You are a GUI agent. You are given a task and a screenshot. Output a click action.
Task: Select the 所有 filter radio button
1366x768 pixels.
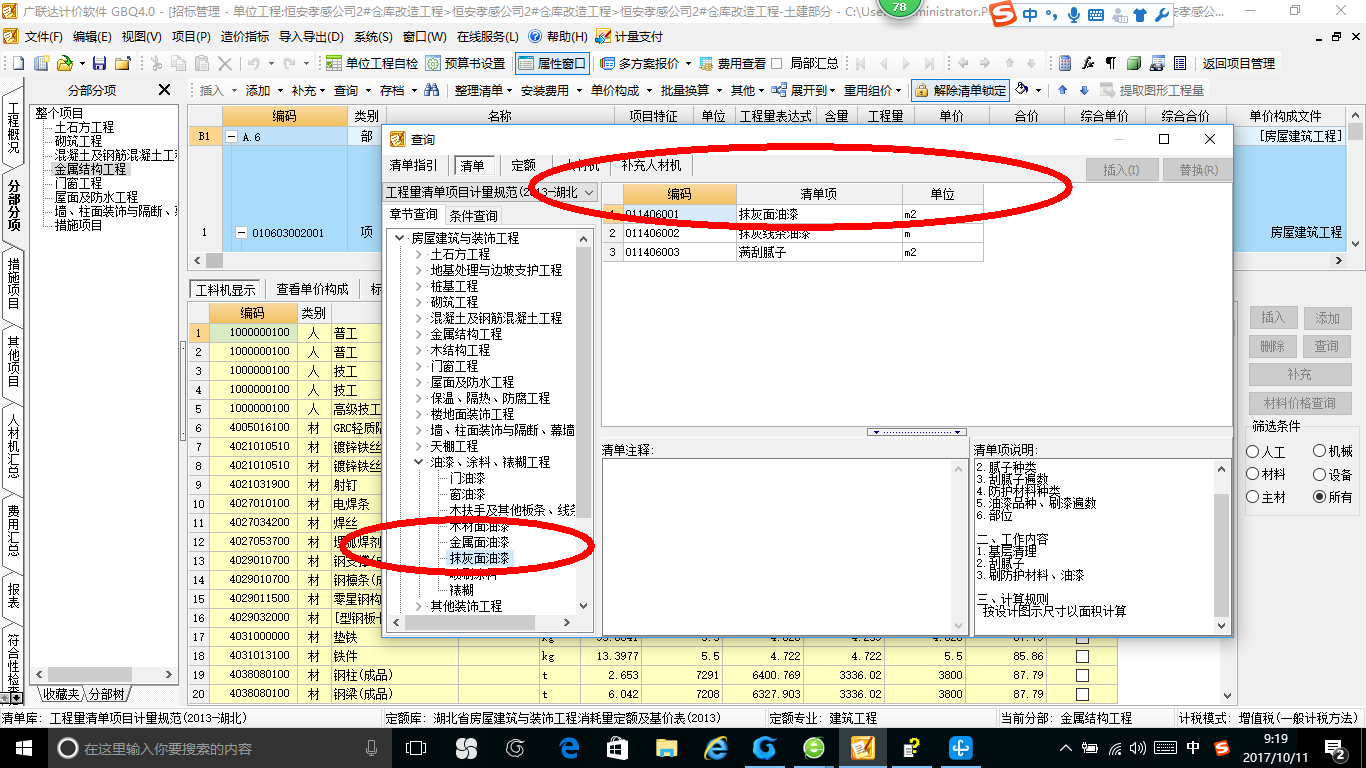[1320, 497]
